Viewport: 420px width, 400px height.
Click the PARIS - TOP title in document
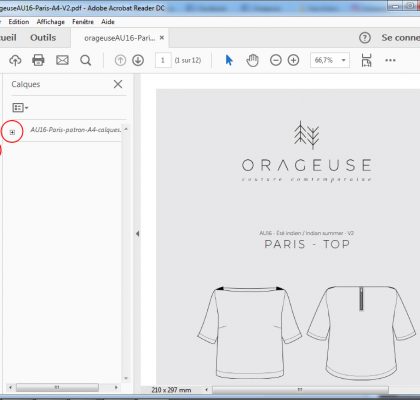pos(307,244)
